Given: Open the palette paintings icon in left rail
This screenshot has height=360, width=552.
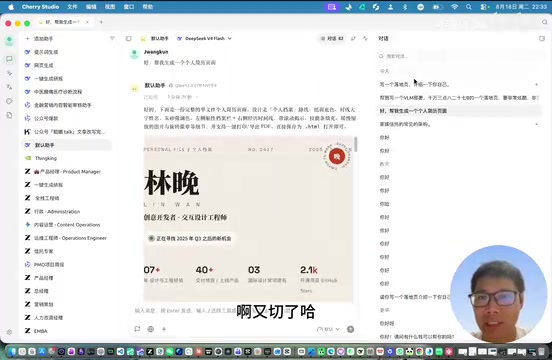Looking at the screenshot, I should click(x=9, y=101).
